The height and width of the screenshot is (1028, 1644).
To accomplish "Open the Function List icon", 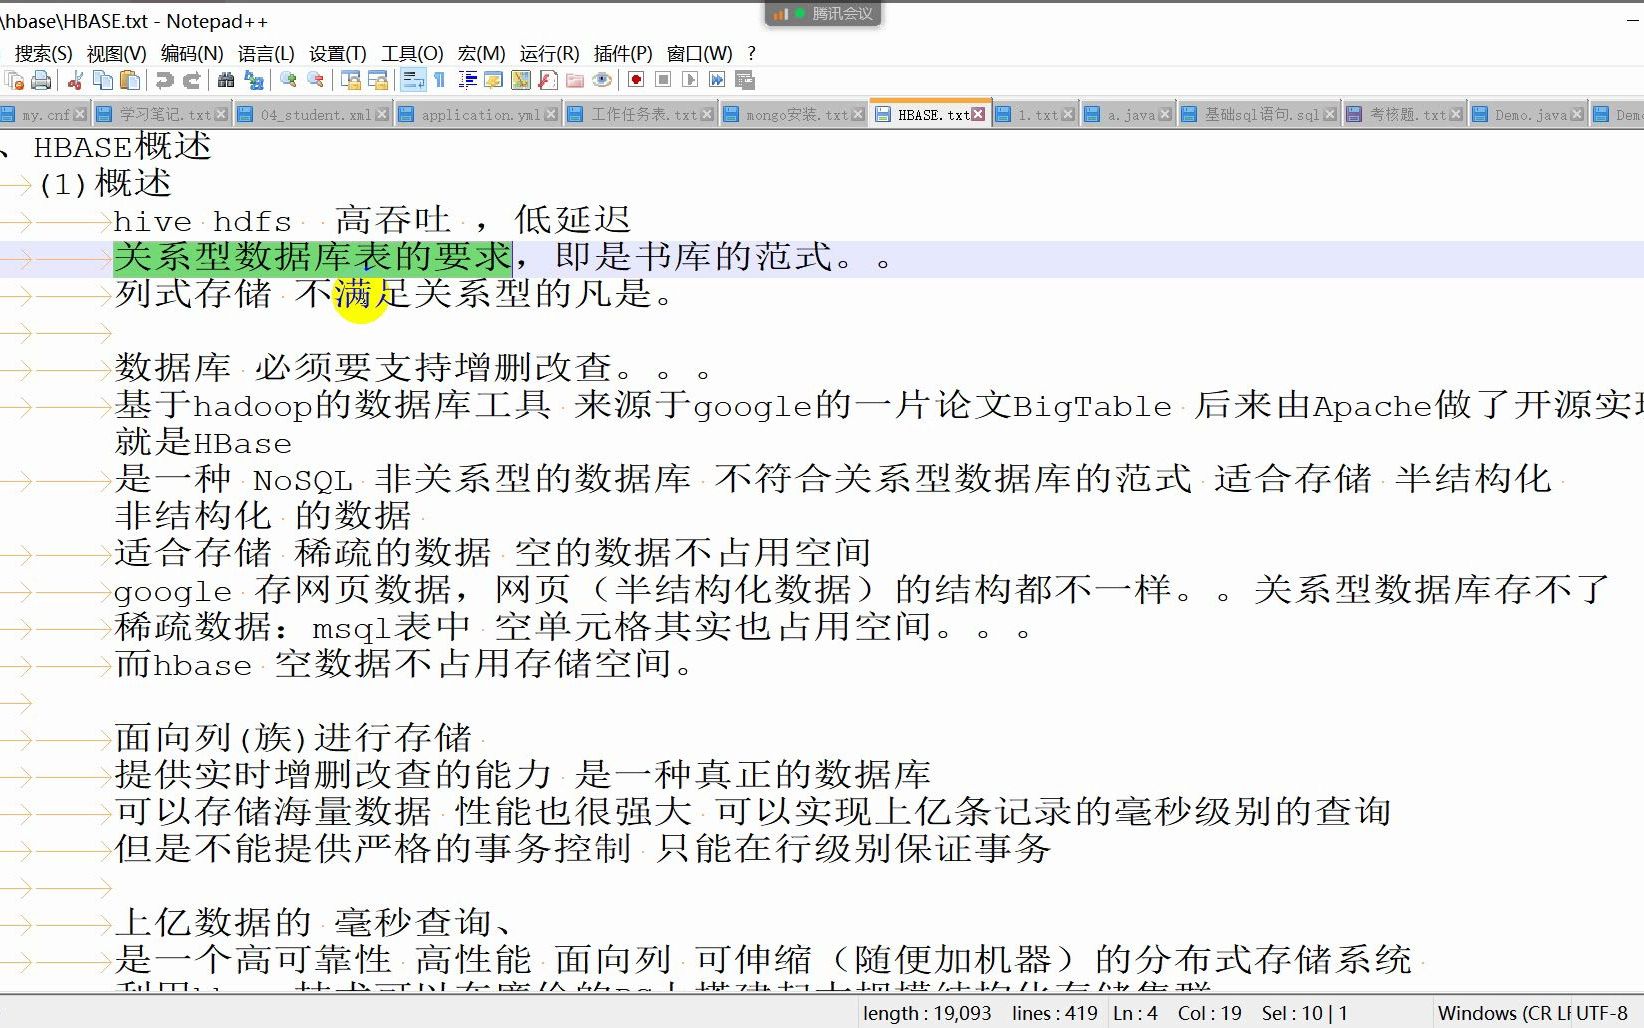I will click(x=548, y=80).
